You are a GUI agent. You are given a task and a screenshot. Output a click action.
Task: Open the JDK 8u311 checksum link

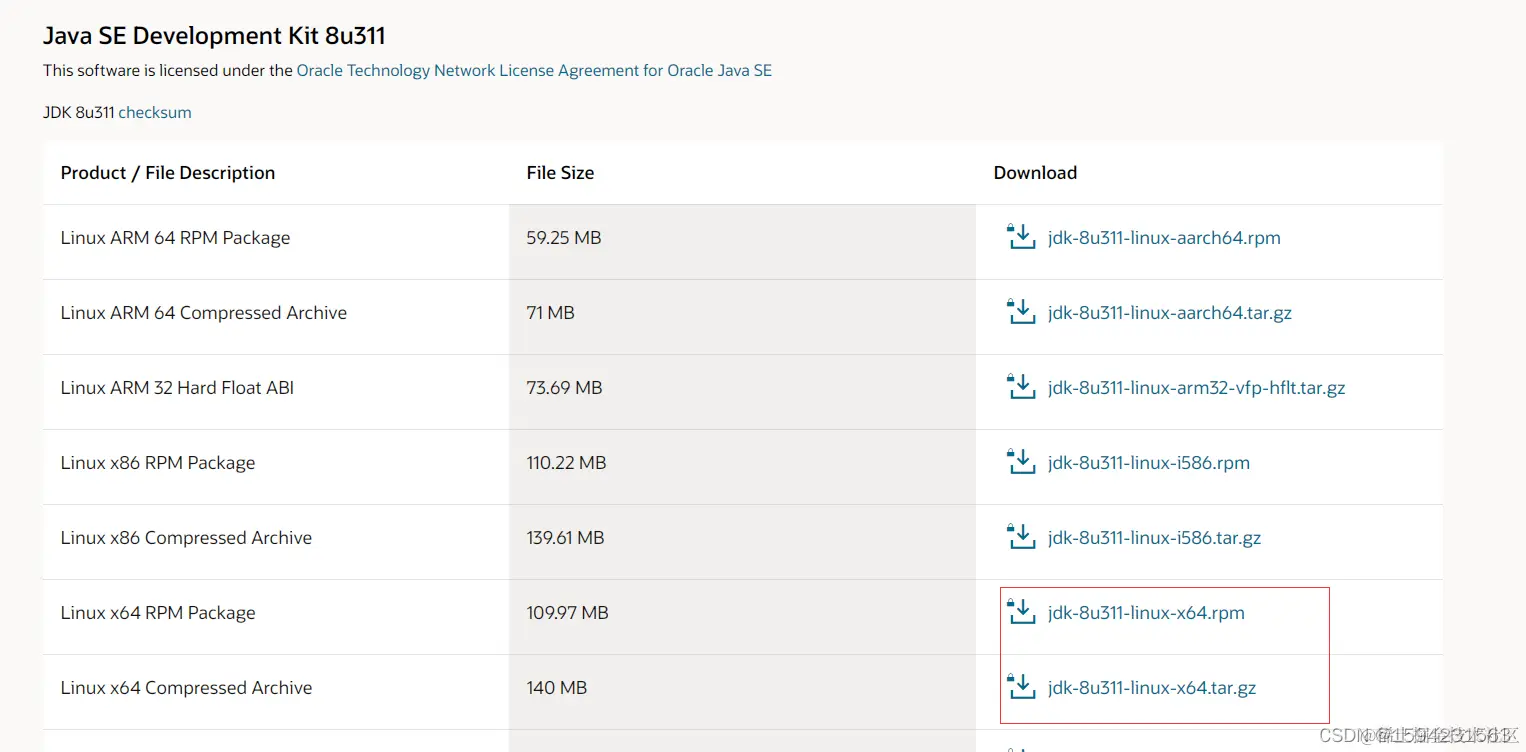coord(155,112)
